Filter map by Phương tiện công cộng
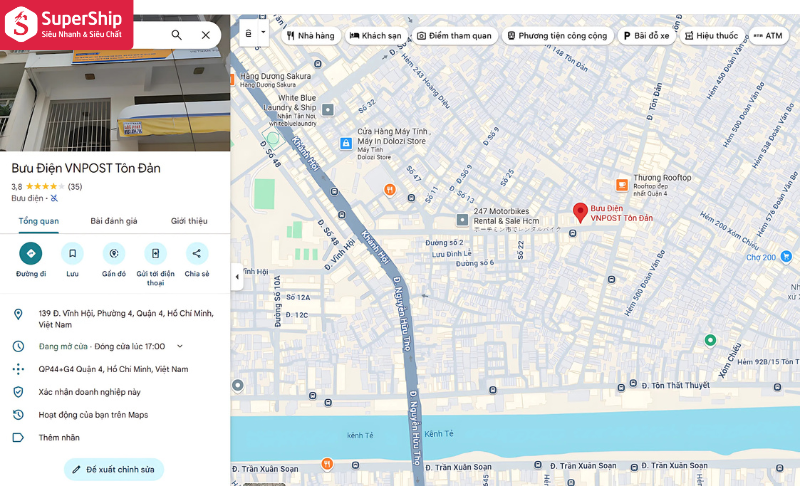800x500 pixels. click(558, 36)
